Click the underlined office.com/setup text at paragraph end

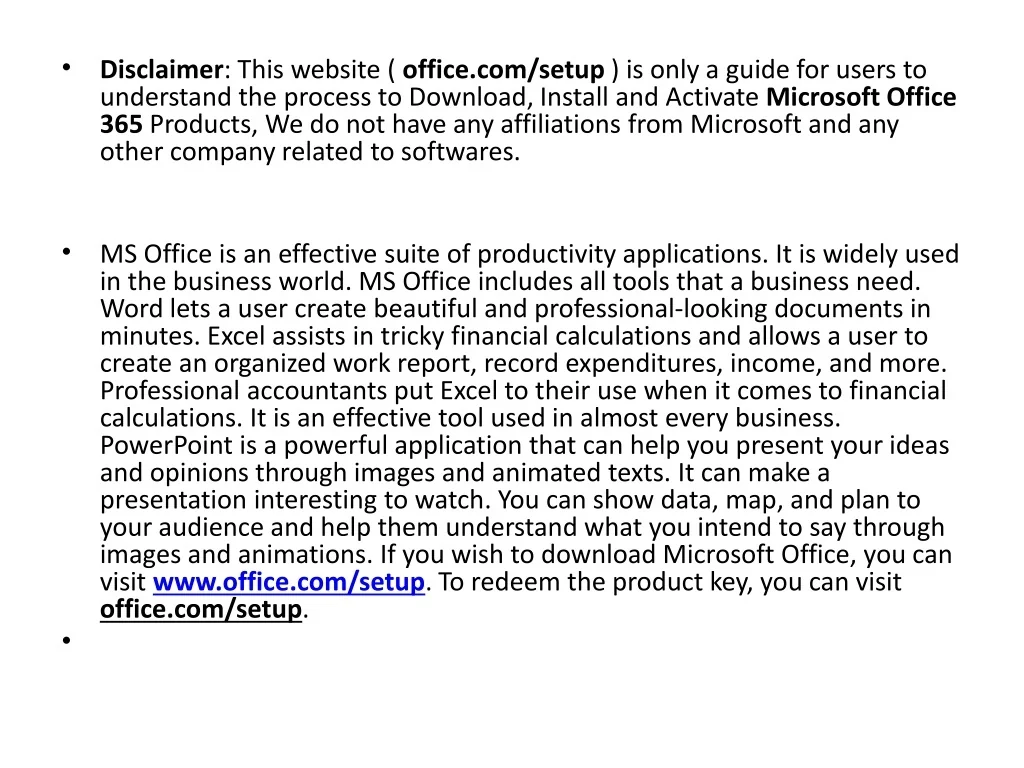pos(200,609)
